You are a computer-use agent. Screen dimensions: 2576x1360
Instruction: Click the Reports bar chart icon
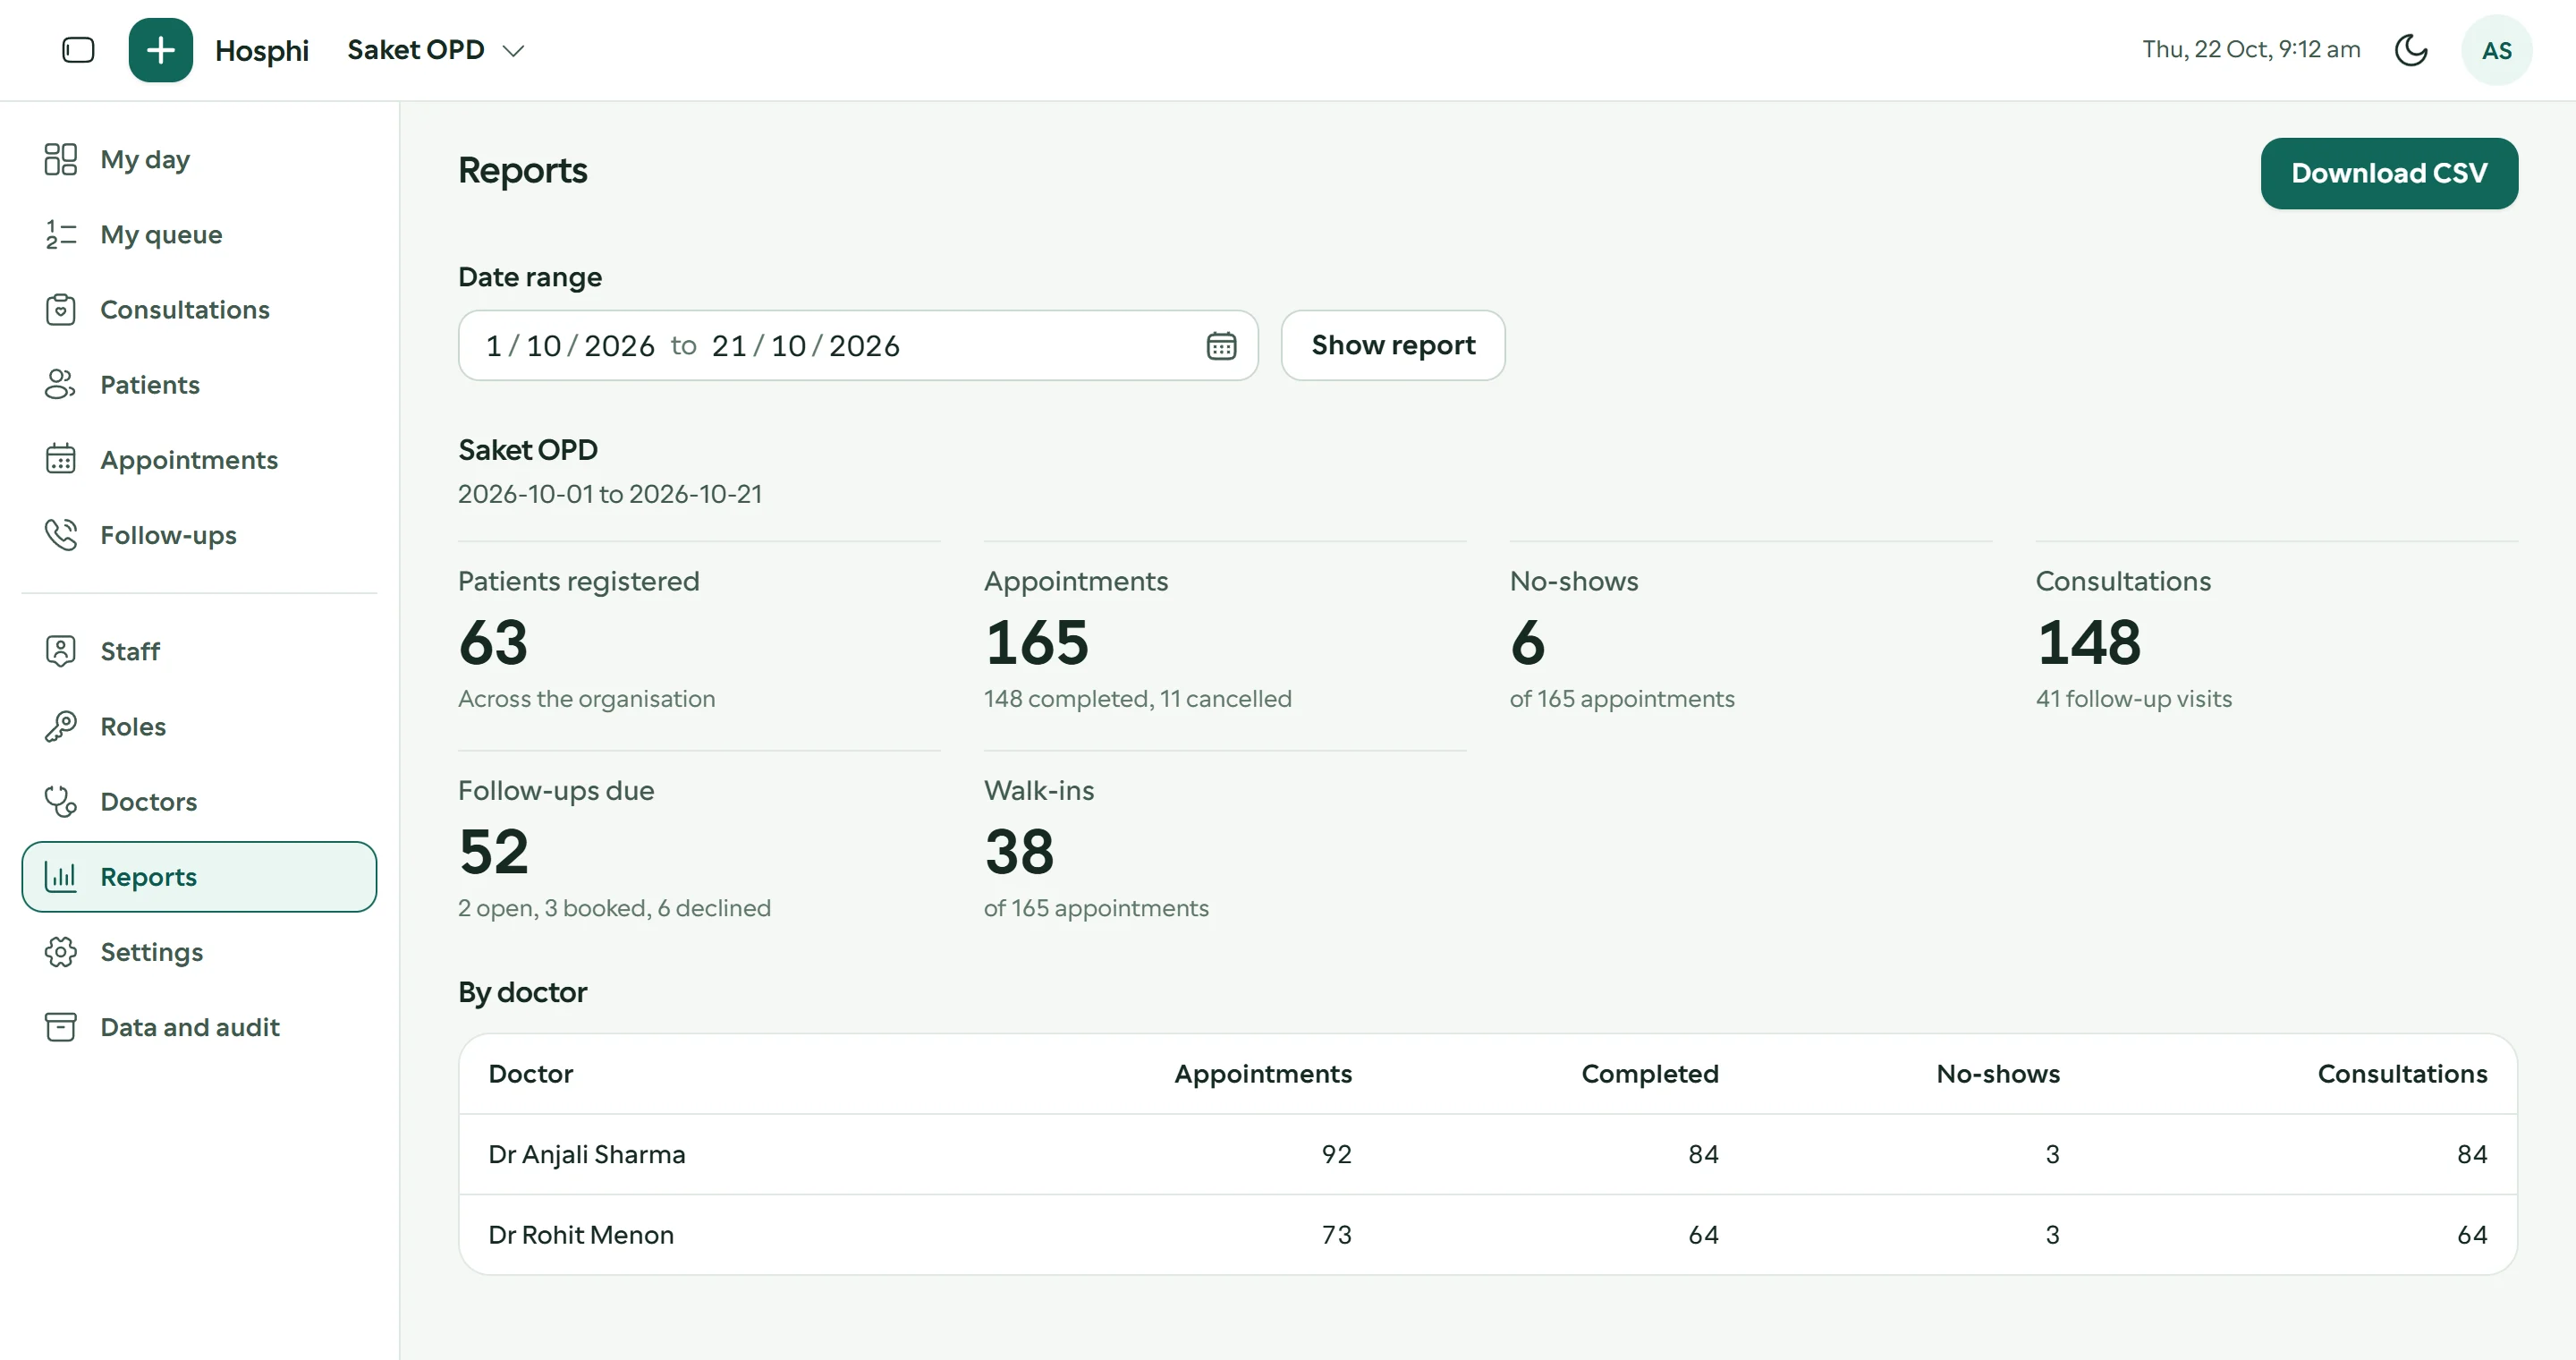60,876
